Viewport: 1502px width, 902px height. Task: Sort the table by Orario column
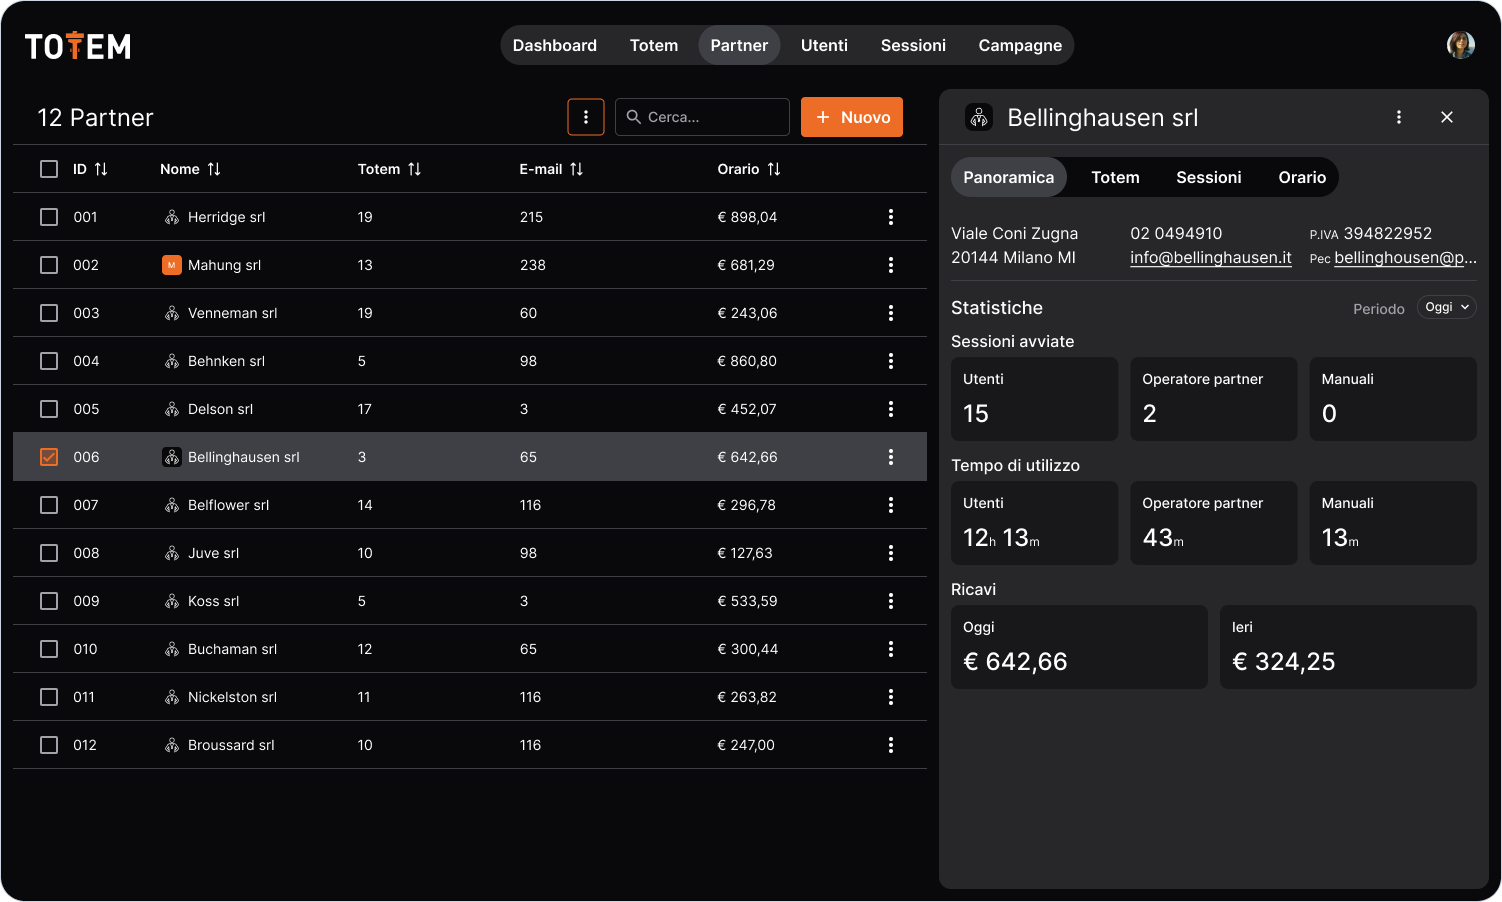coord(774,169)
